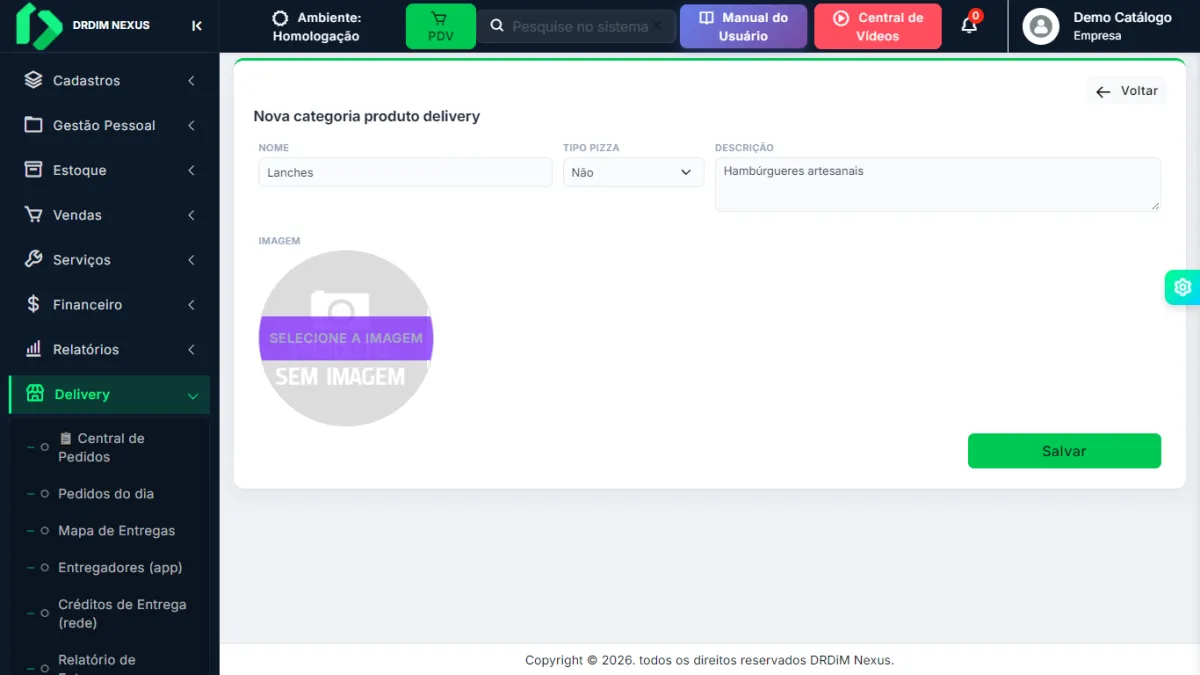Click the Estoque box icon

pos(34,170)
